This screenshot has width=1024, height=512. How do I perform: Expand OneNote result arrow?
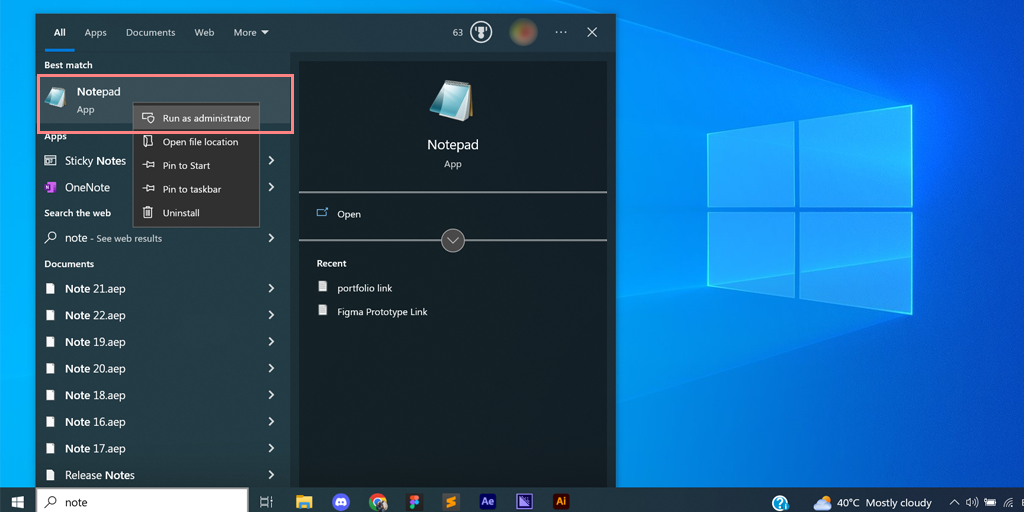tap(272, 187)
